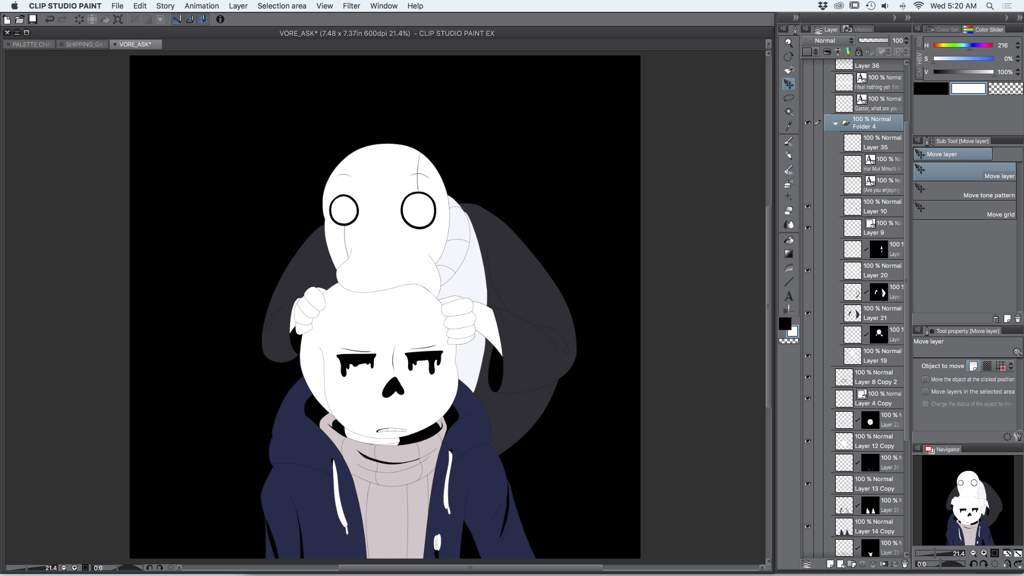
Task: Click the Navigator preview thumbnail
Action: coord(968,501)
